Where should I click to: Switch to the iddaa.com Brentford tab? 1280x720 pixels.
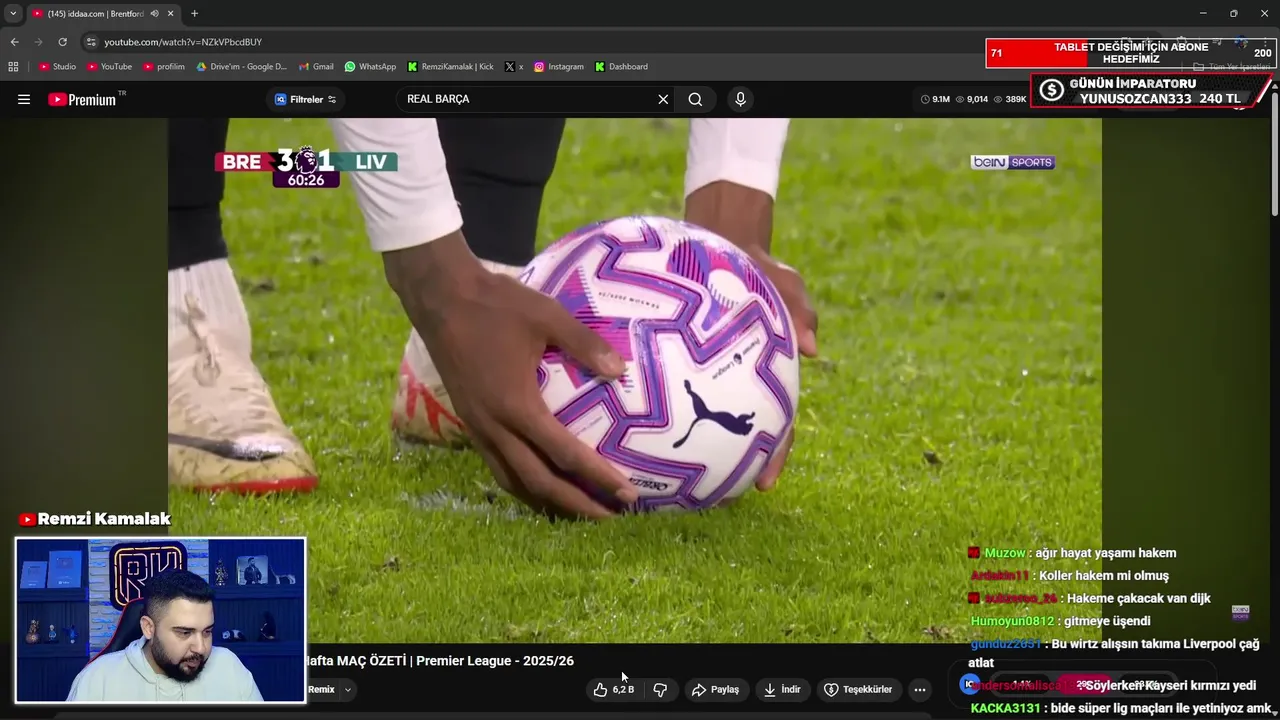tap(95, 13)
